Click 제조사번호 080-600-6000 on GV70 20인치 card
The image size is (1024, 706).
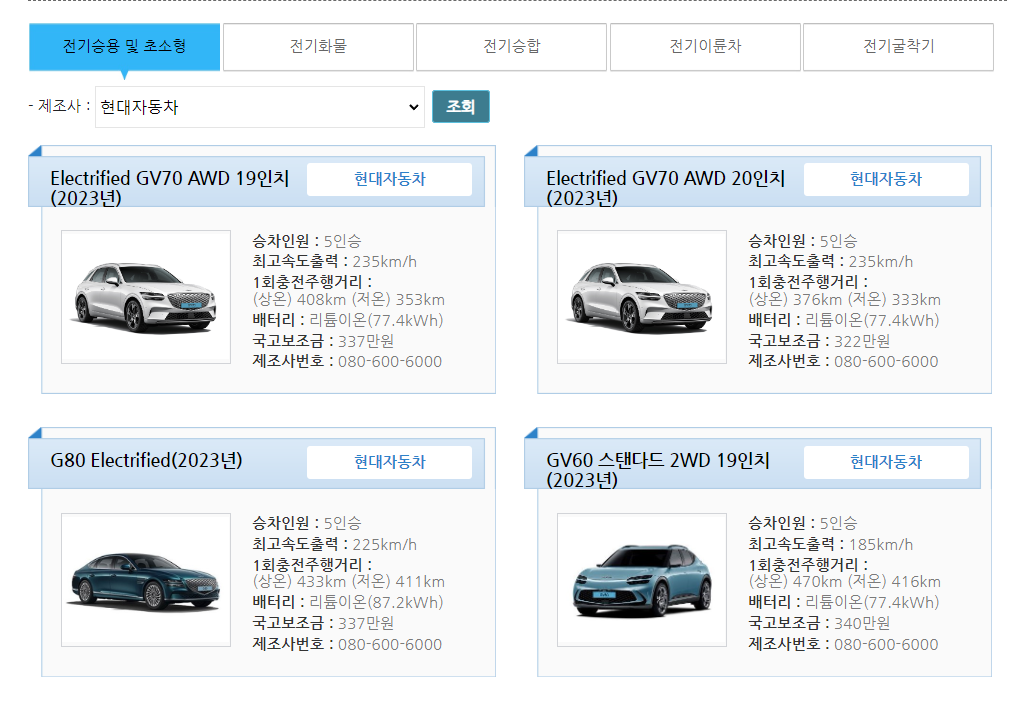(843, 361)
